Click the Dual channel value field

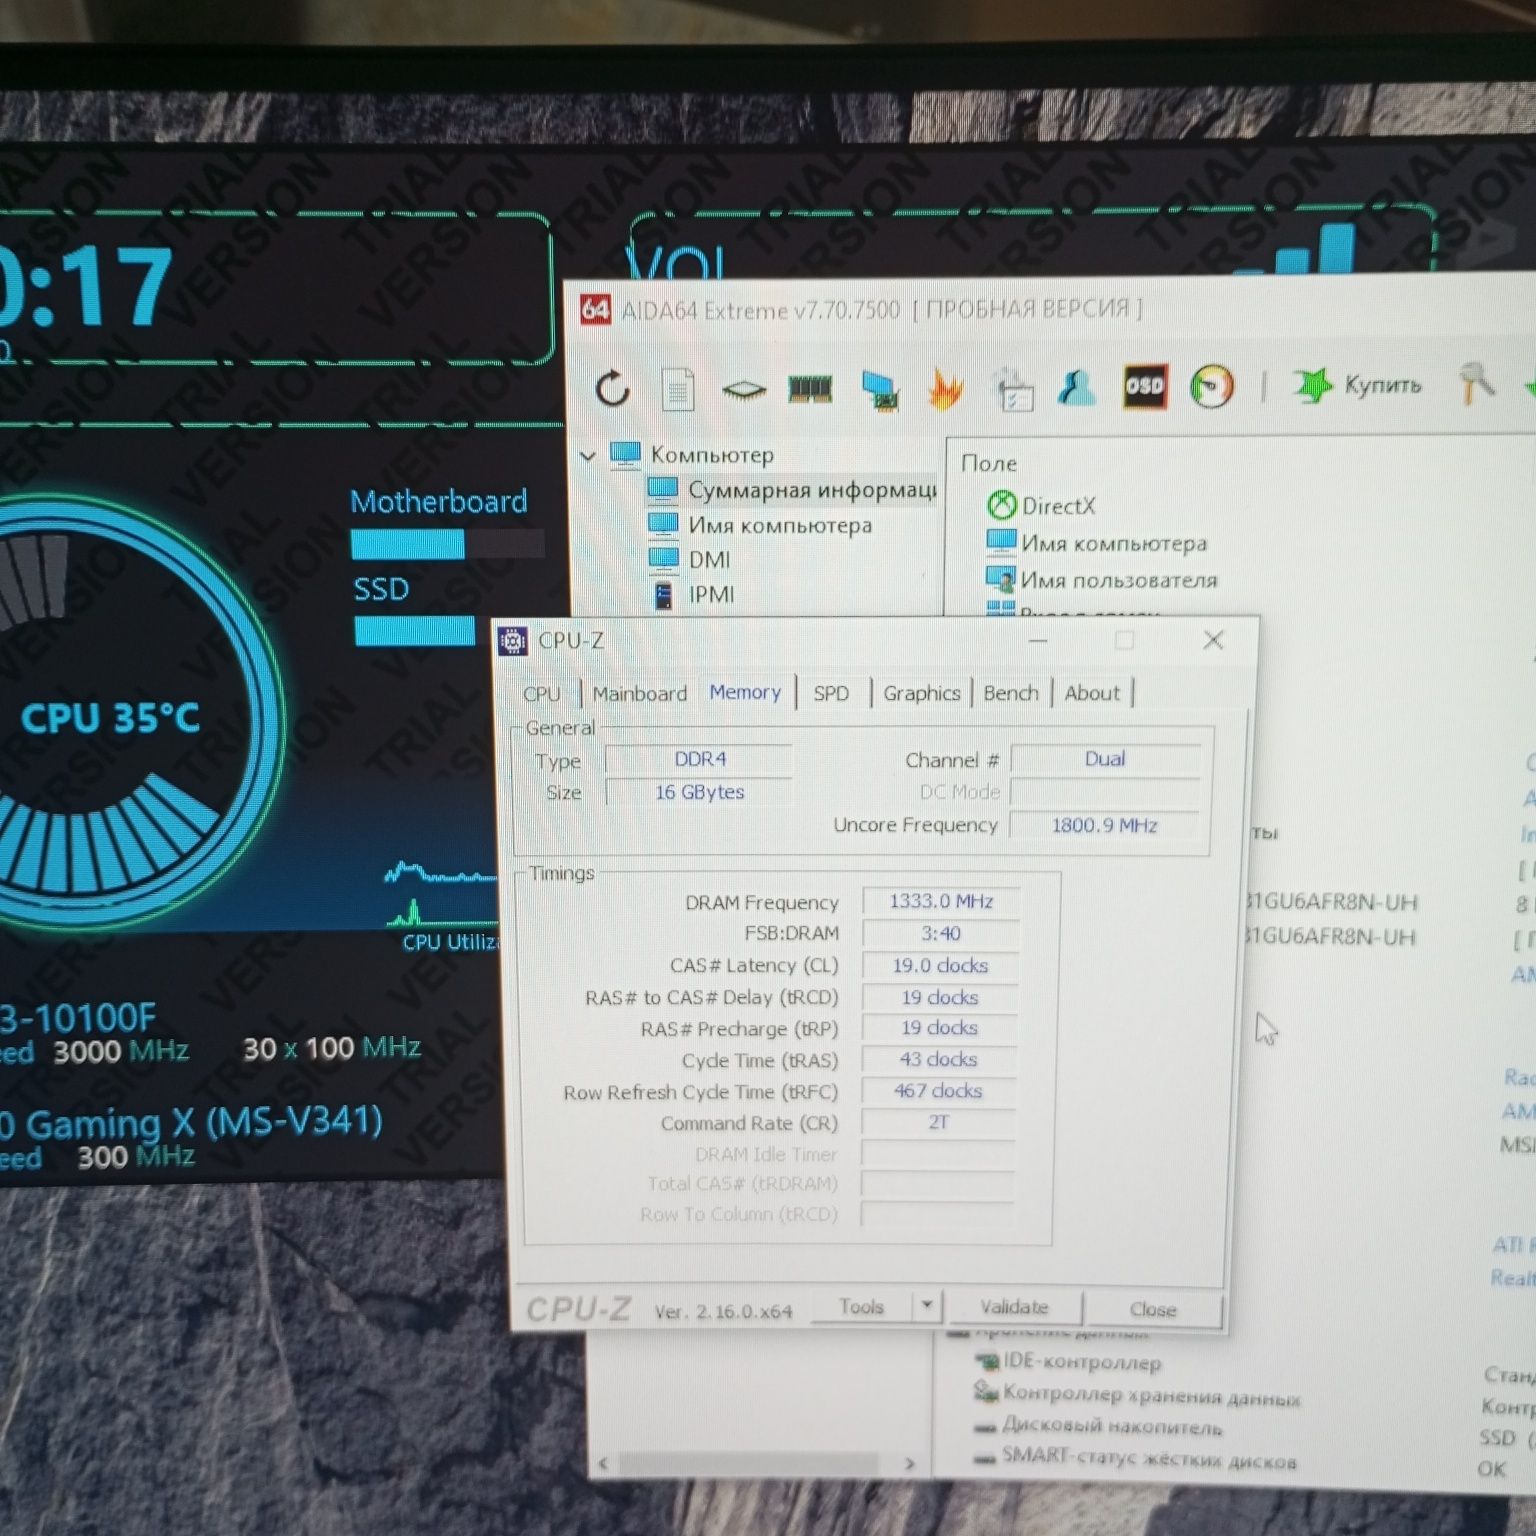click(1105, 759)
